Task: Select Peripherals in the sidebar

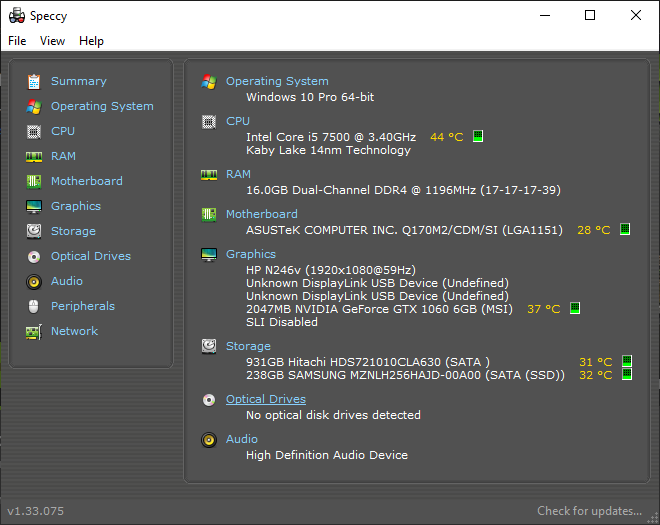Action: (83, 306)
